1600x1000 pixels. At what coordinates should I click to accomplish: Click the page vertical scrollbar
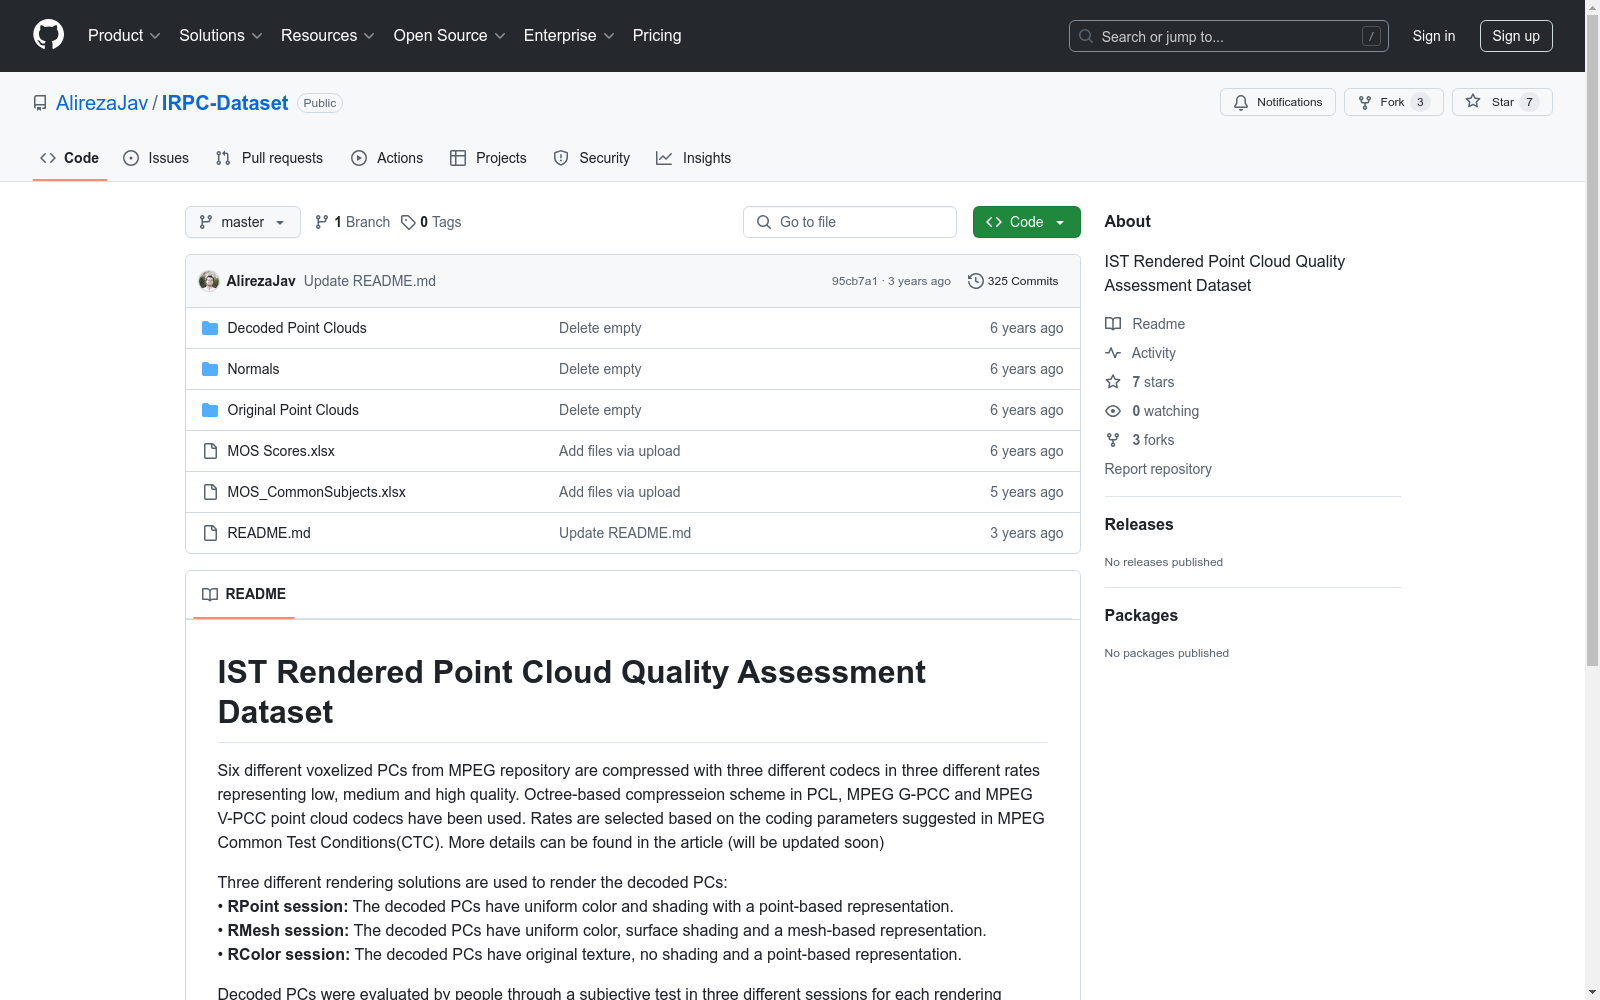pyautogui.click(x=1592, y=340)
